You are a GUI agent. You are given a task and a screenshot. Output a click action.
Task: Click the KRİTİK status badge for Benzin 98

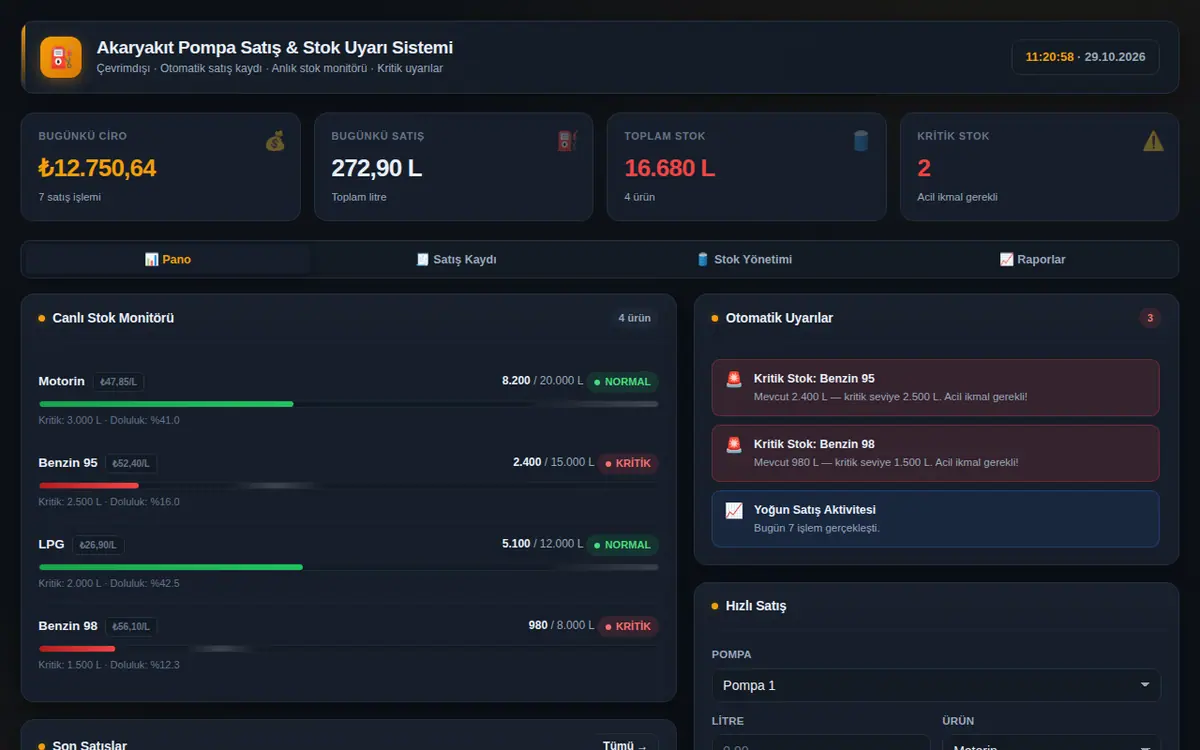[x=628, y=626]
